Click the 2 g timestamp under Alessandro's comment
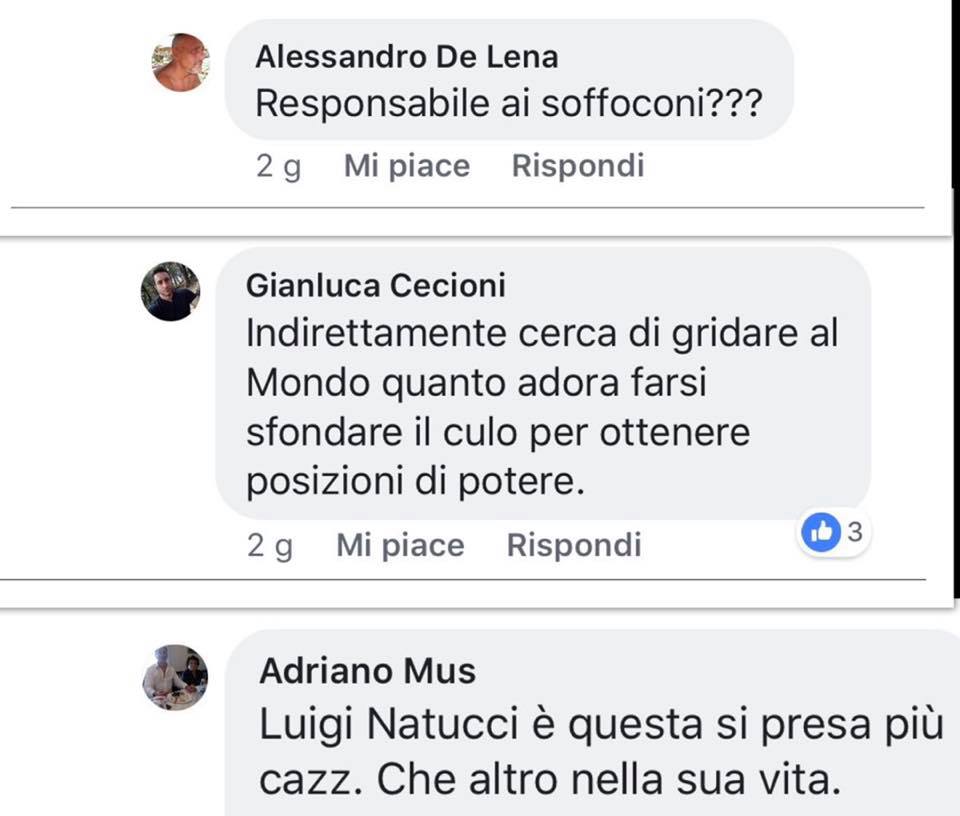960x816 pixels. (279, 167)
